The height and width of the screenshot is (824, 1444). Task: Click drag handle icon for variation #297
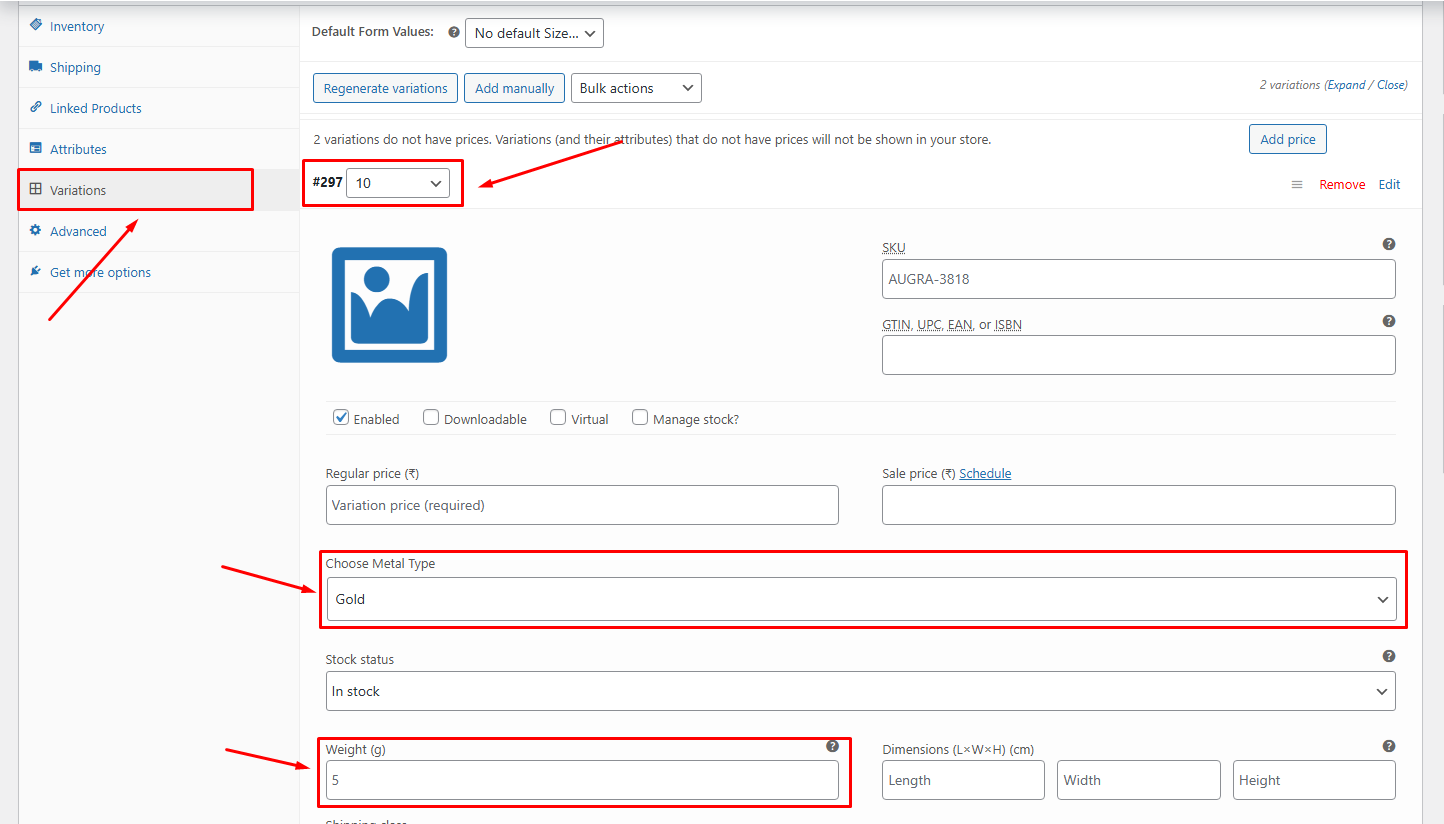[x=1297, y=185]
